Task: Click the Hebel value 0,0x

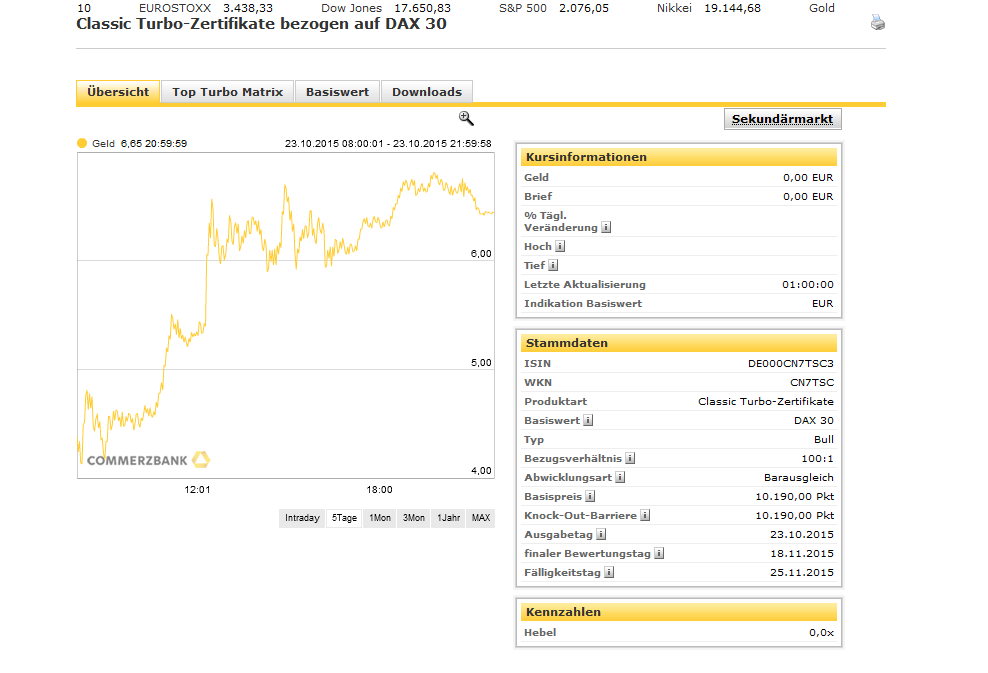Action: 822,632
